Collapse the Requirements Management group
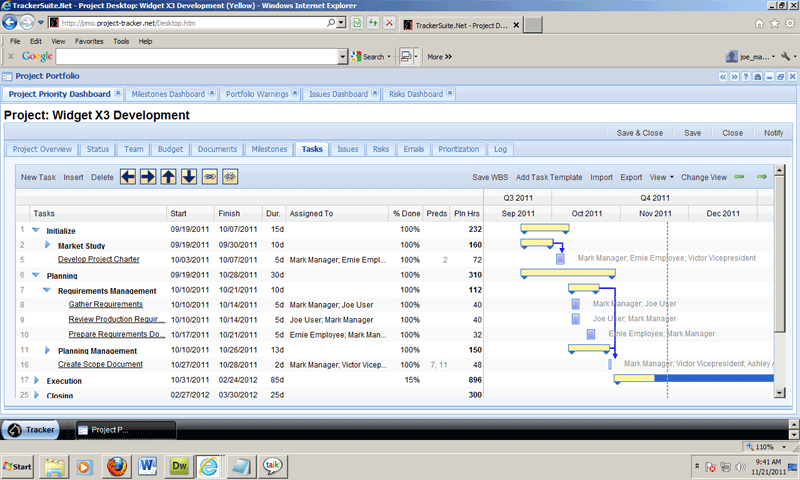 coord(47,290)
